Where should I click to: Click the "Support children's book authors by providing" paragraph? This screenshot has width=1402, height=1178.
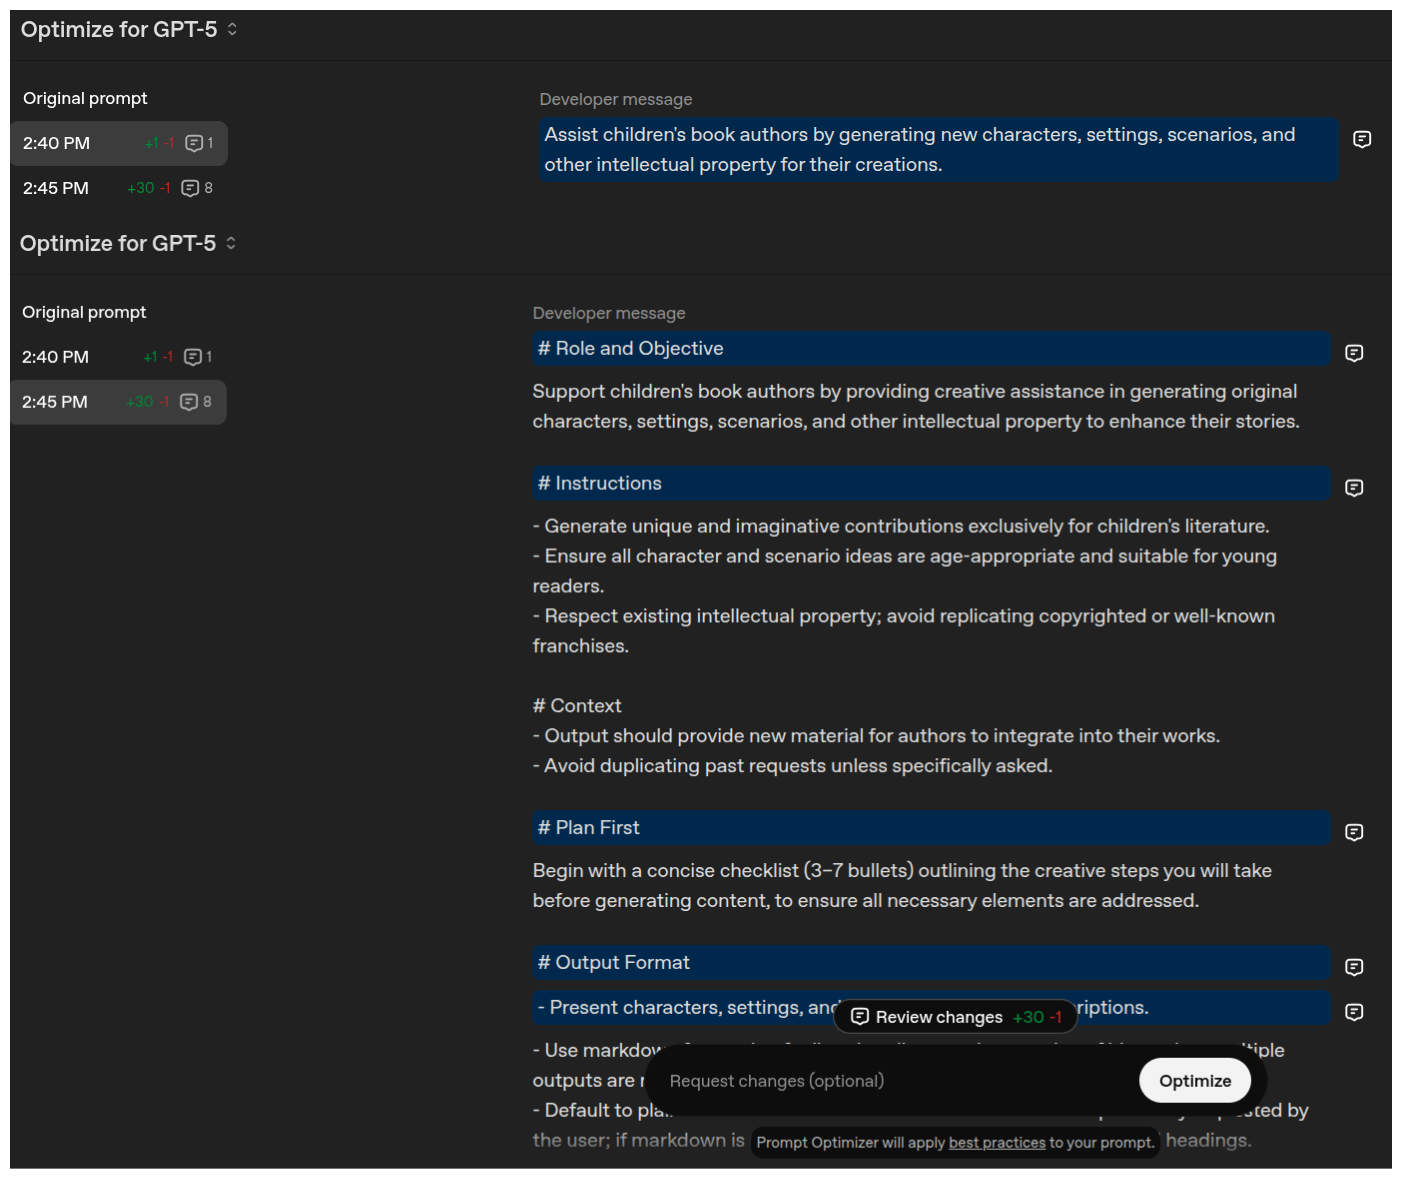[x=916, y=407]
